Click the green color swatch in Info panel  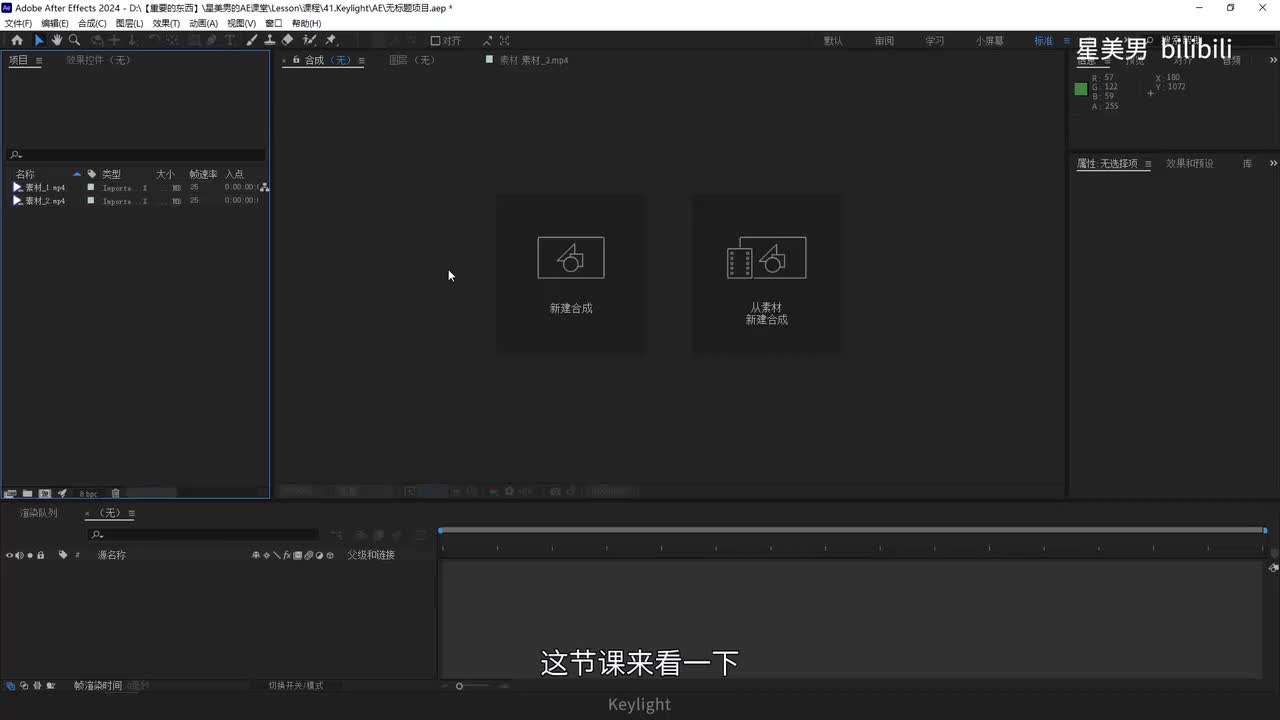pos(1081,89)
